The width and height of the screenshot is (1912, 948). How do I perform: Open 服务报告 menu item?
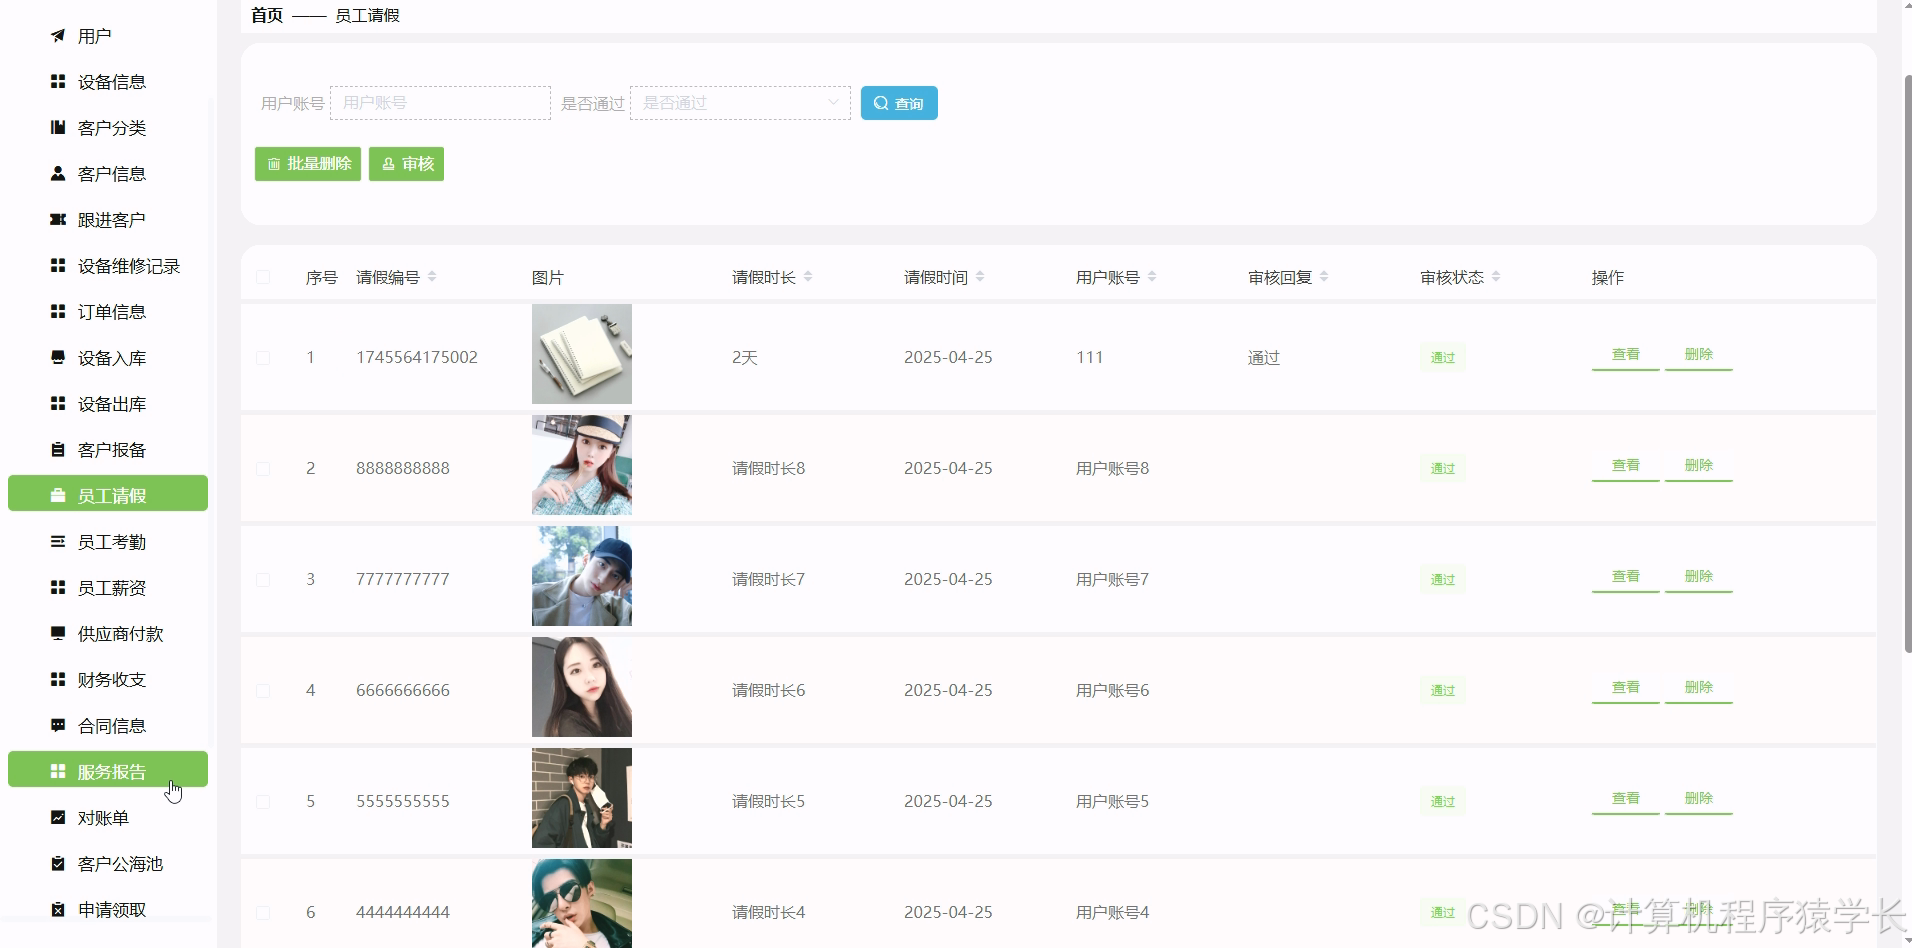pyautogui.click(x=108, y=770)
